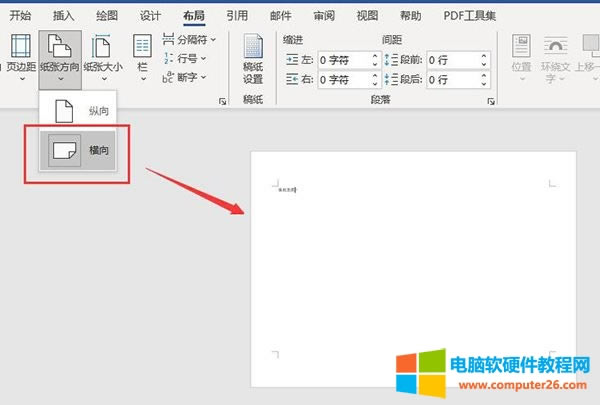Open 稿纸设置 manuscript paper settings

click(x=253, y=57)
